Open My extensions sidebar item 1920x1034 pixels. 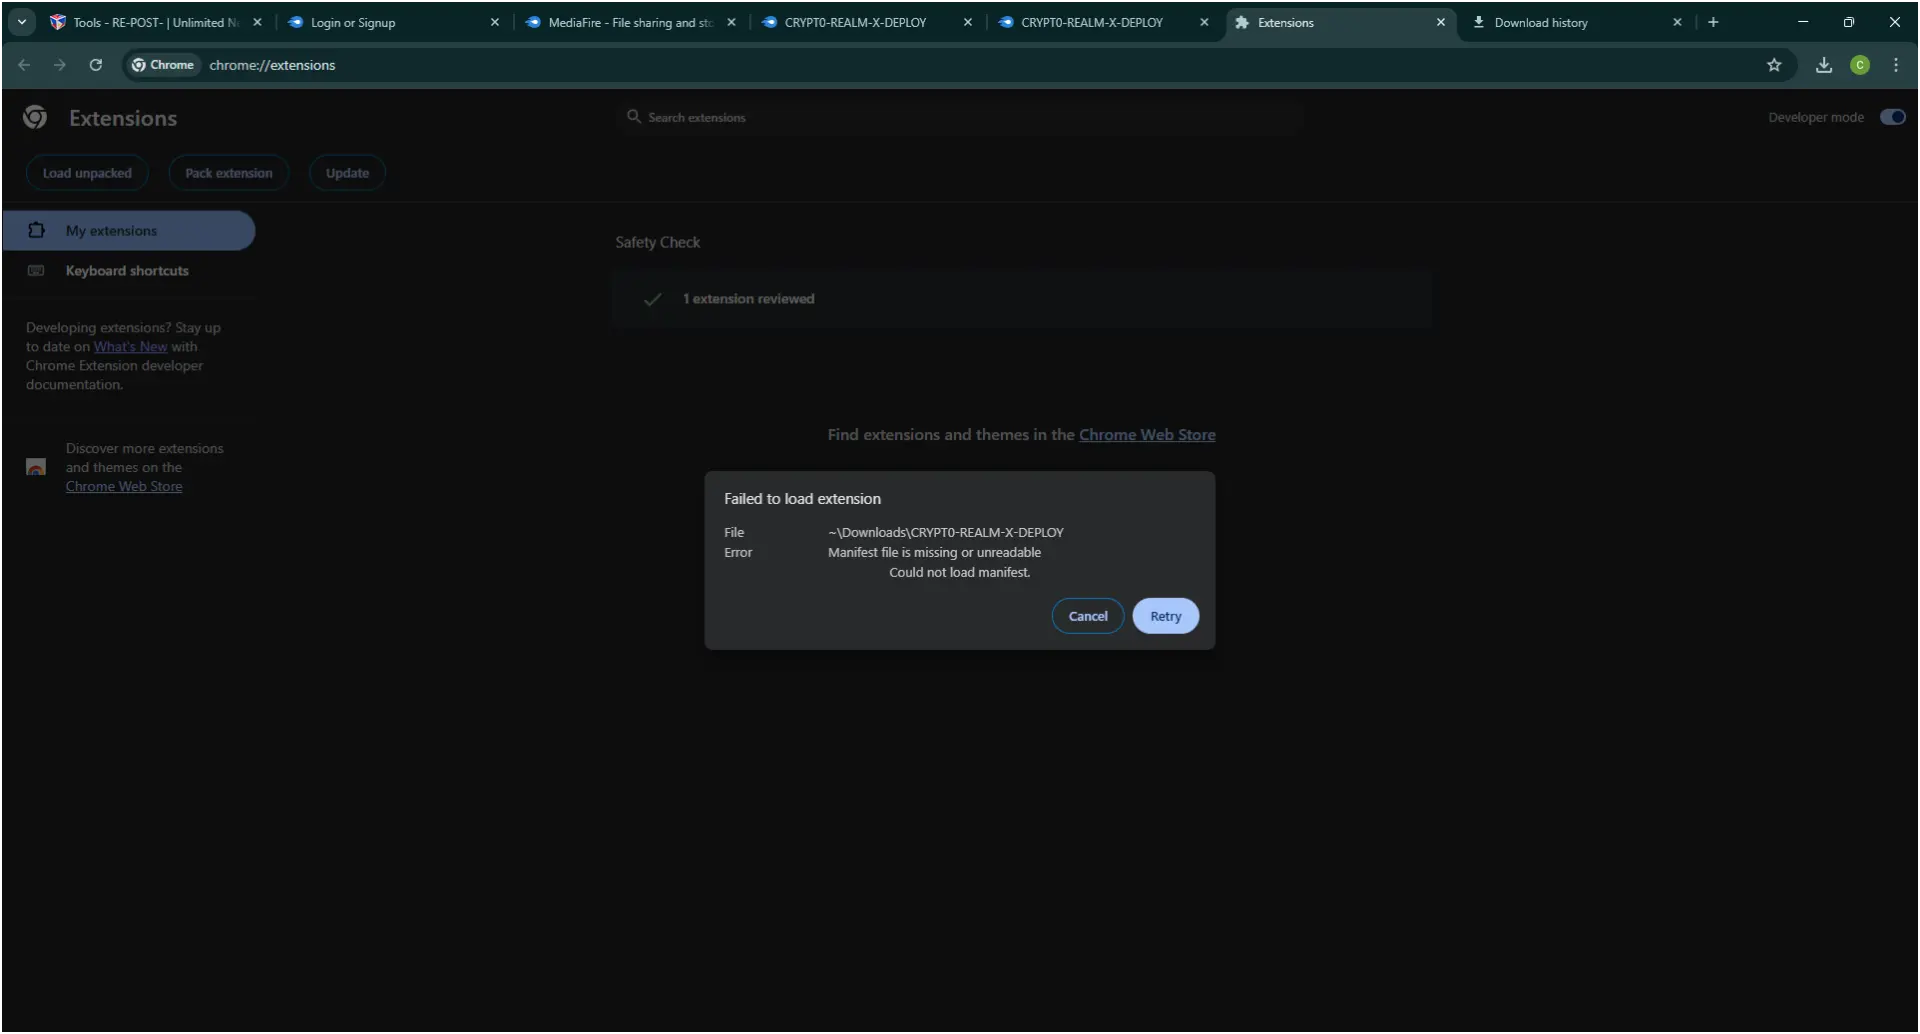tap(129, 231)
